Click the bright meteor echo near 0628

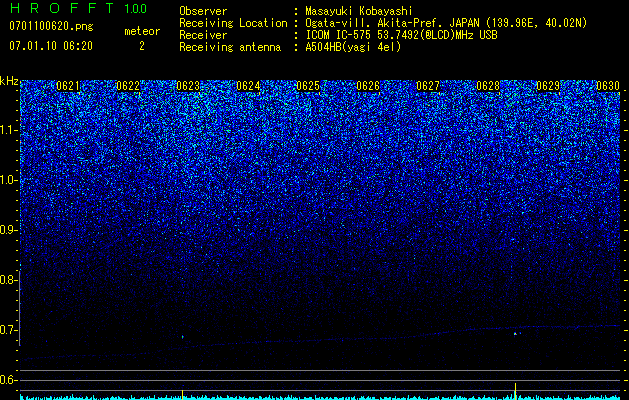tap(515, 333)
